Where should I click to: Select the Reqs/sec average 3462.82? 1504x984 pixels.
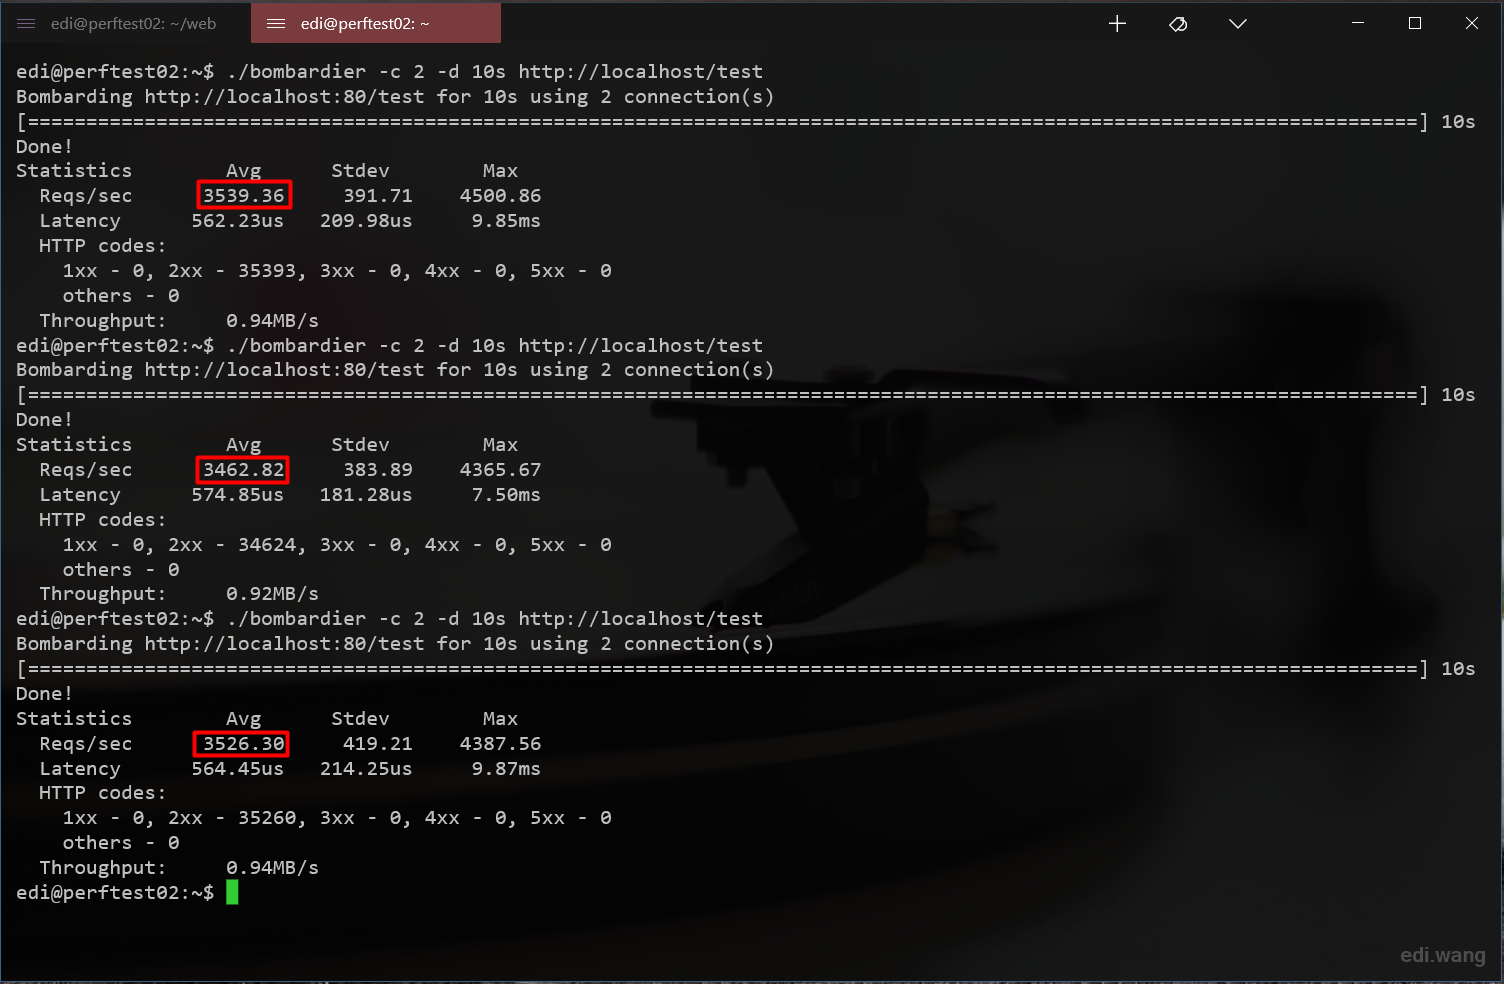[244, 469]
